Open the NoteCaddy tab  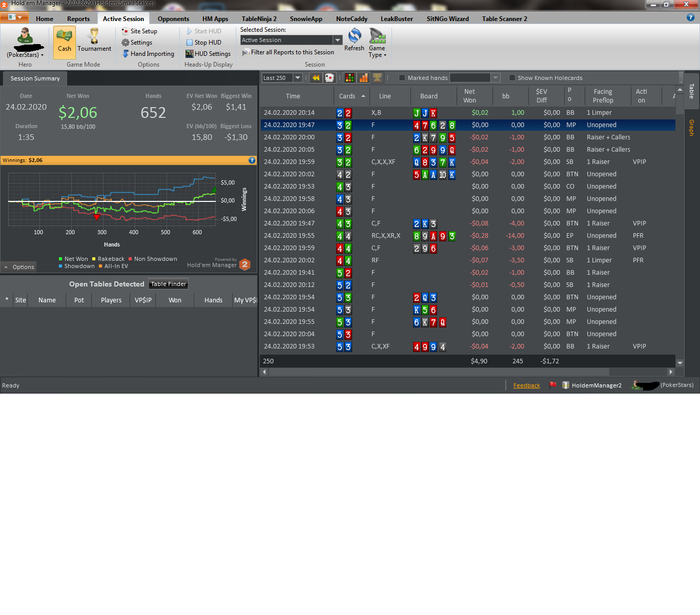point(351,19)
